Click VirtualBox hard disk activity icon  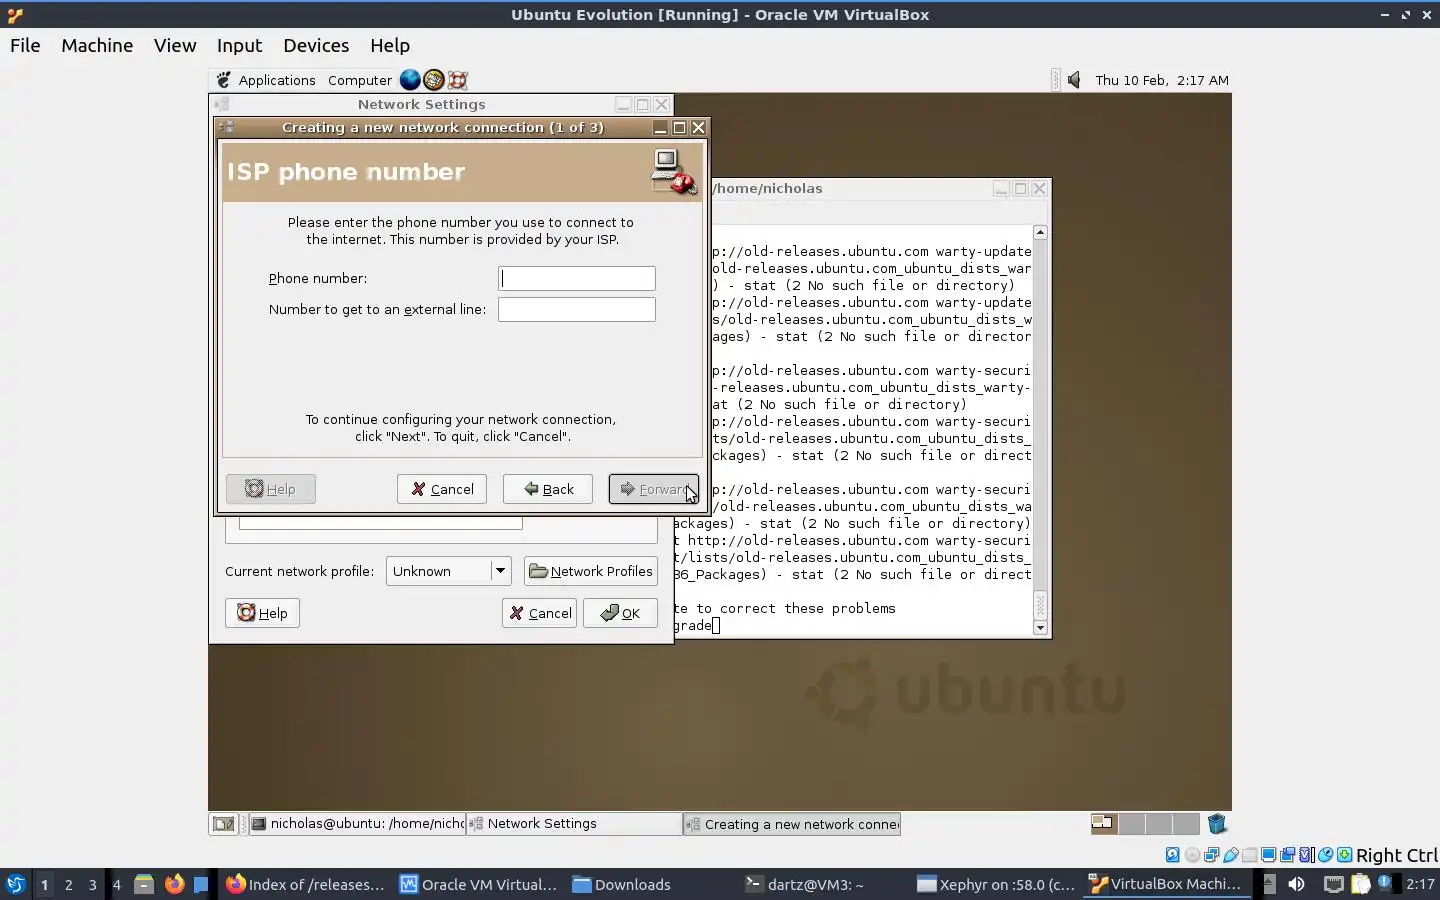[x=1173, y=855]
